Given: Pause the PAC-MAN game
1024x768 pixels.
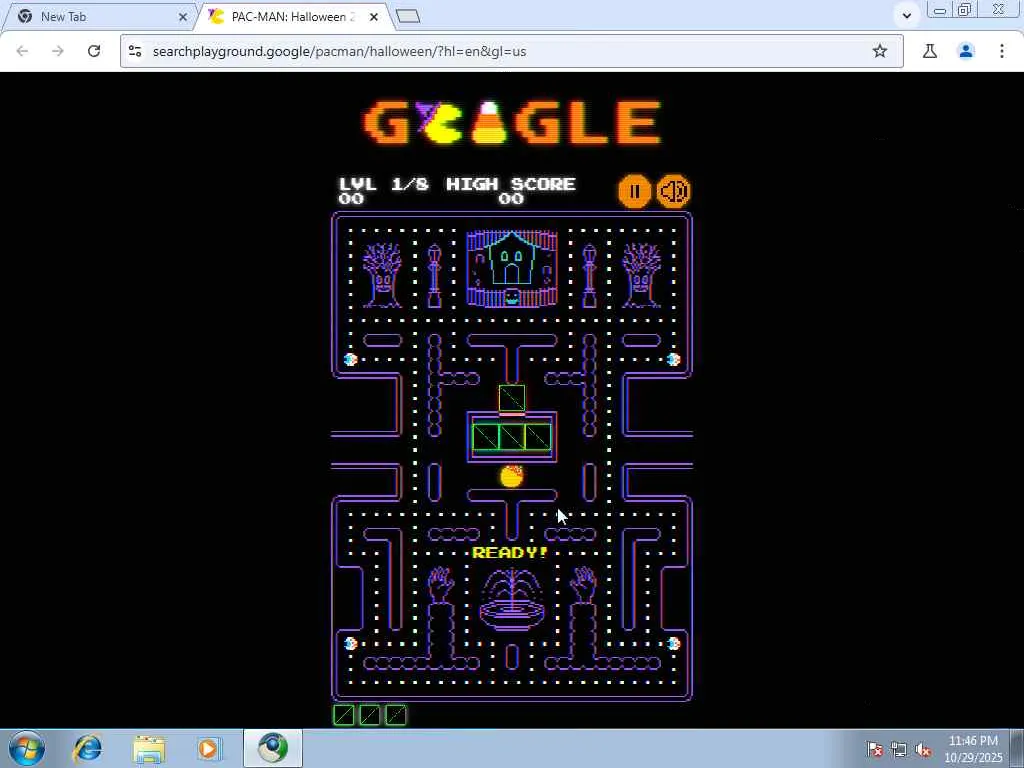Looking at the screenshot, I should tap(634, 191).
